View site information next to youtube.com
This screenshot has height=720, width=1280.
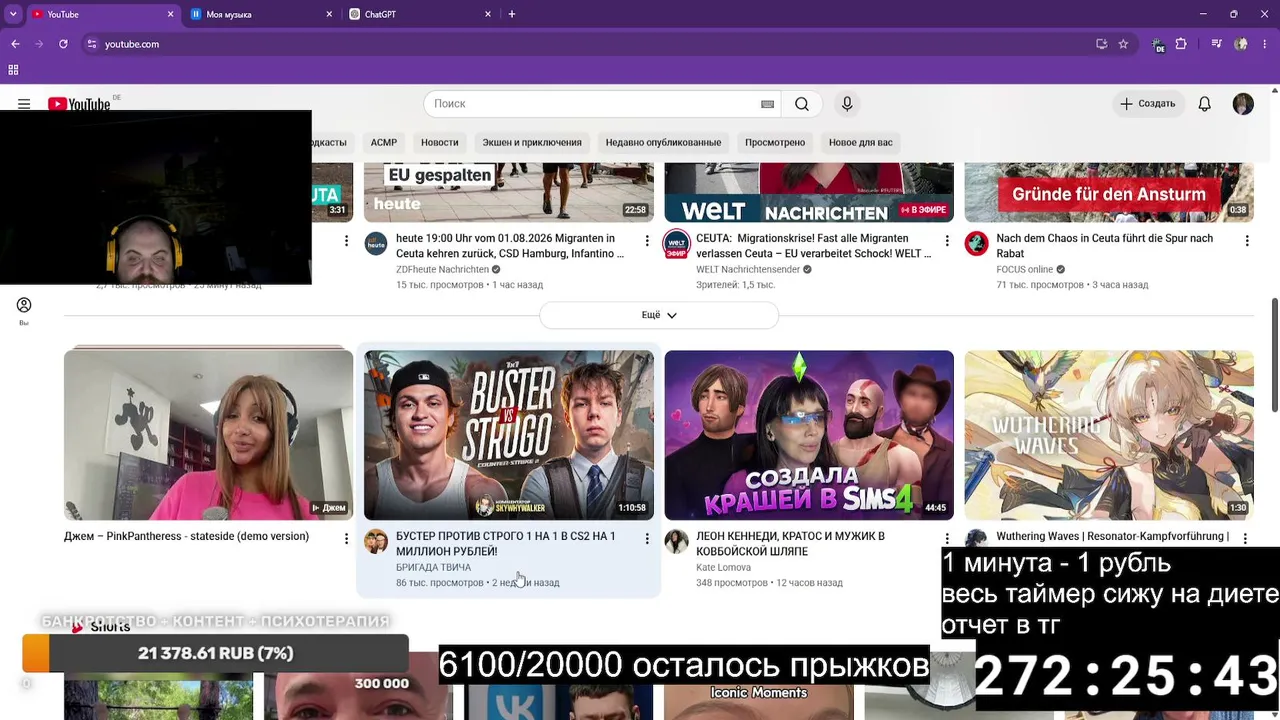click(92, 44)
